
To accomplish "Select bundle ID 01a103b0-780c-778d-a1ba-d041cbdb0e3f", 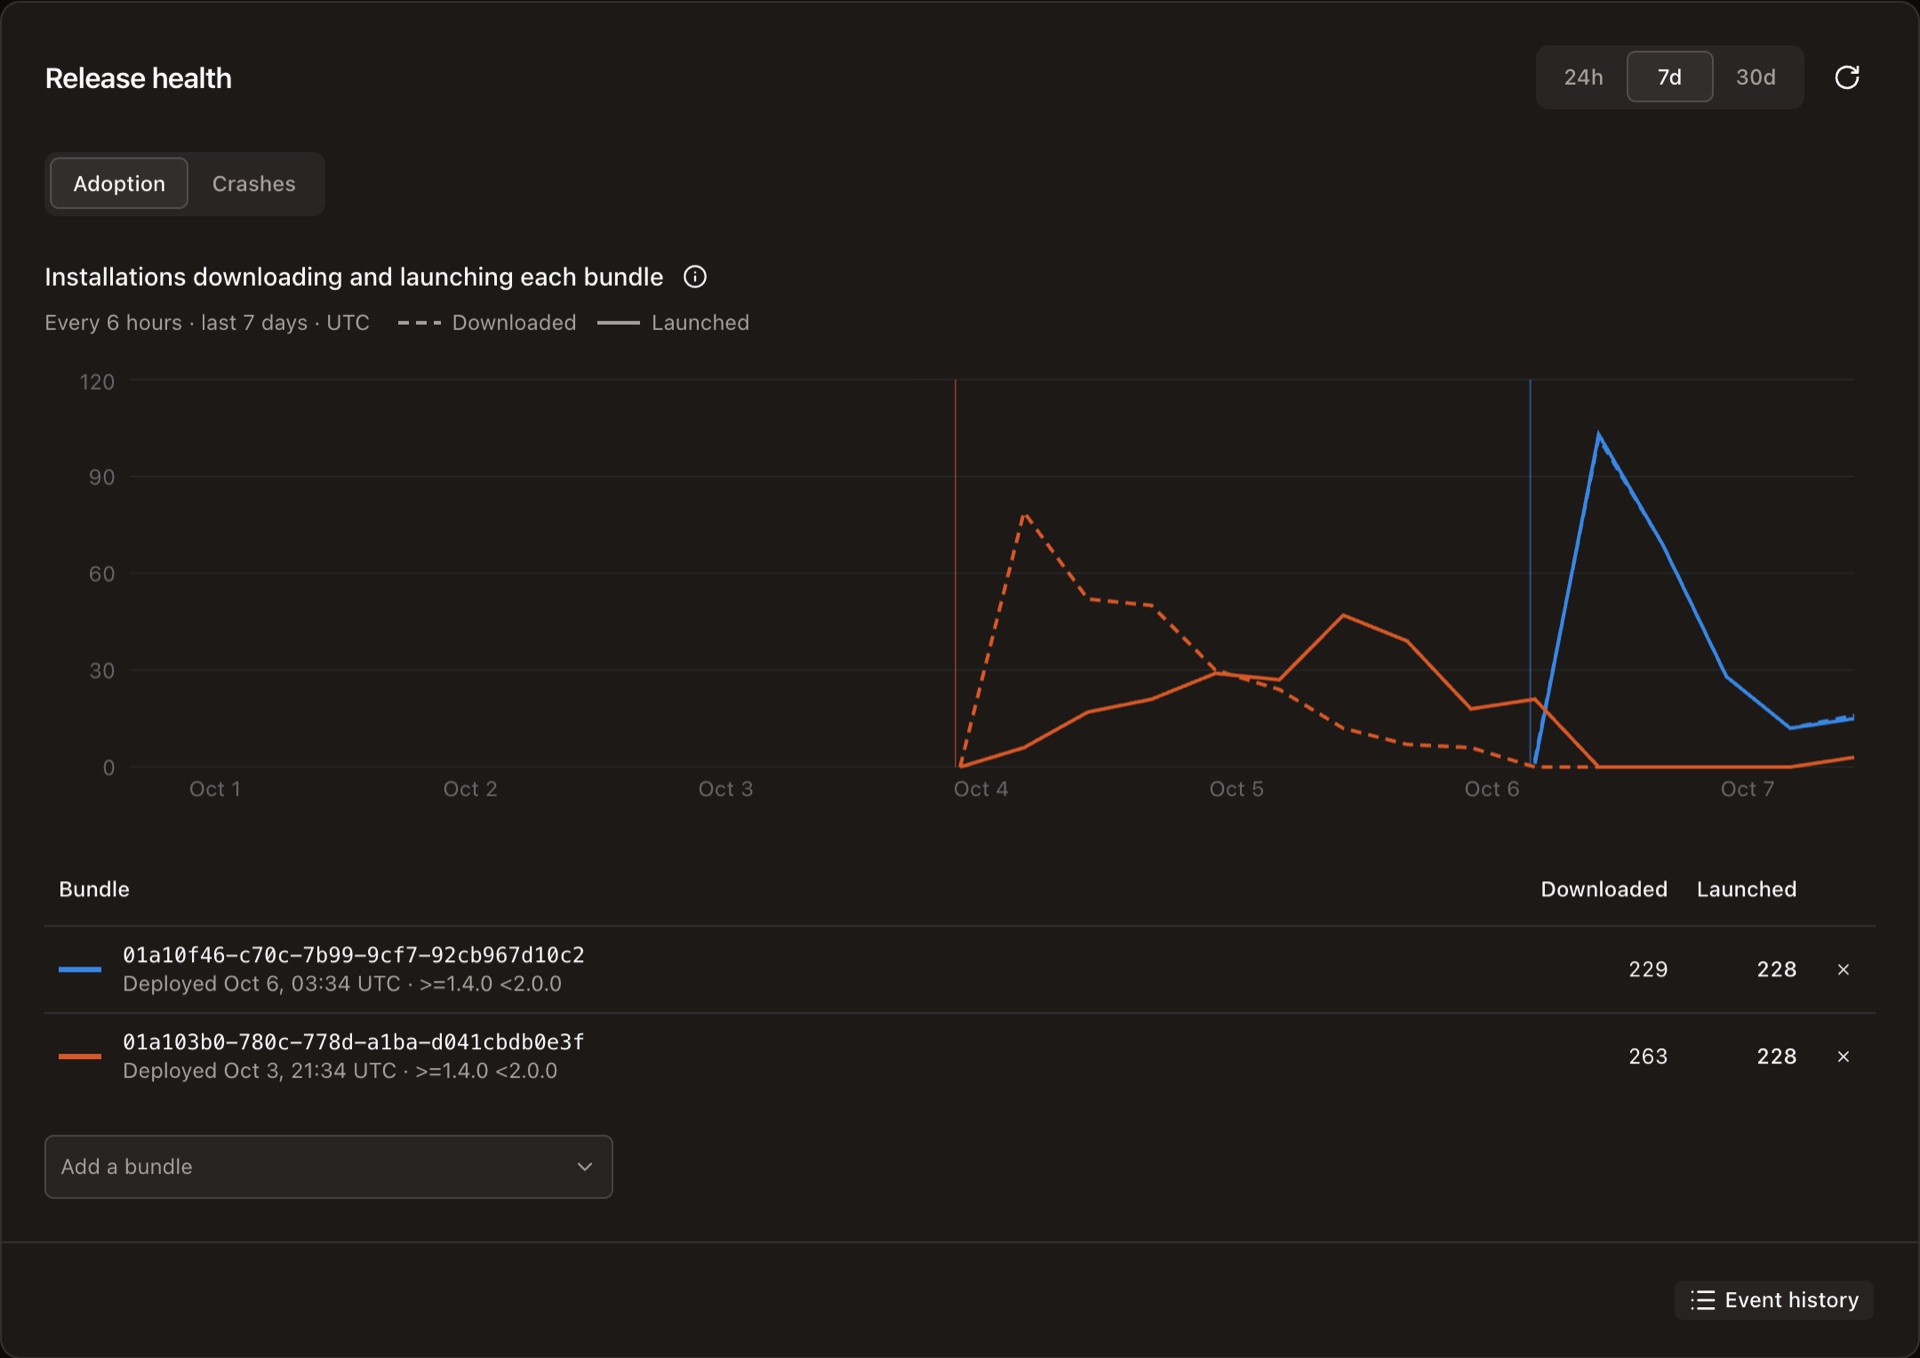I will (353, 1042).
